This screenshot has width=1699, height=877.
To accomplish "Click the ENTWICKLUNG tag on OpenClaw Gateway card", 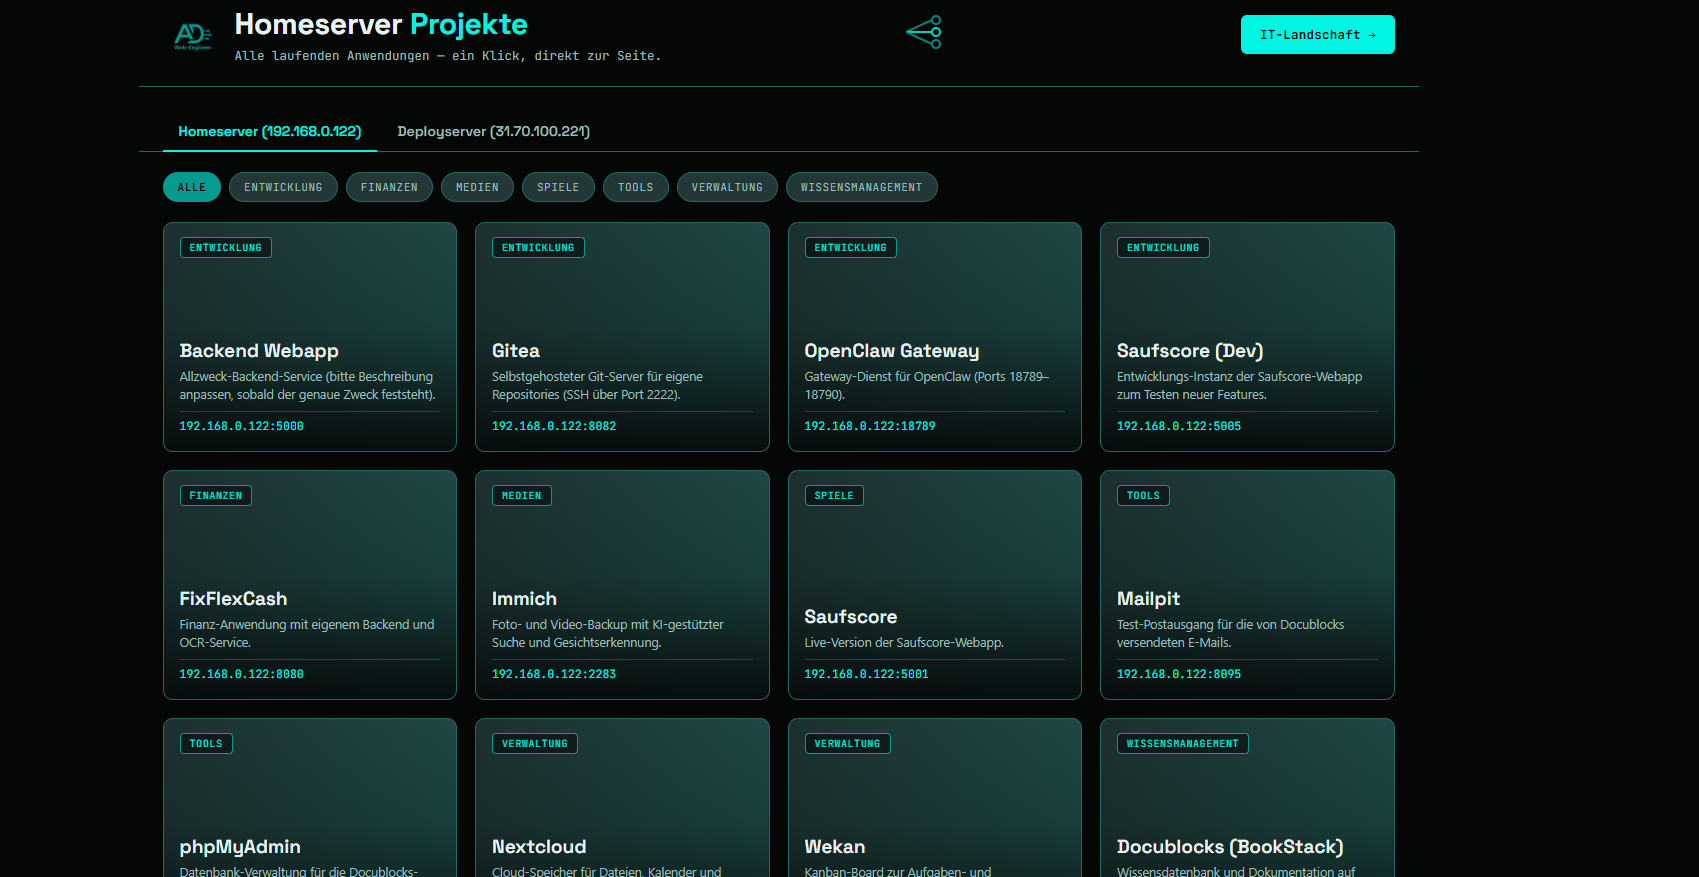I will coord(851,248).
